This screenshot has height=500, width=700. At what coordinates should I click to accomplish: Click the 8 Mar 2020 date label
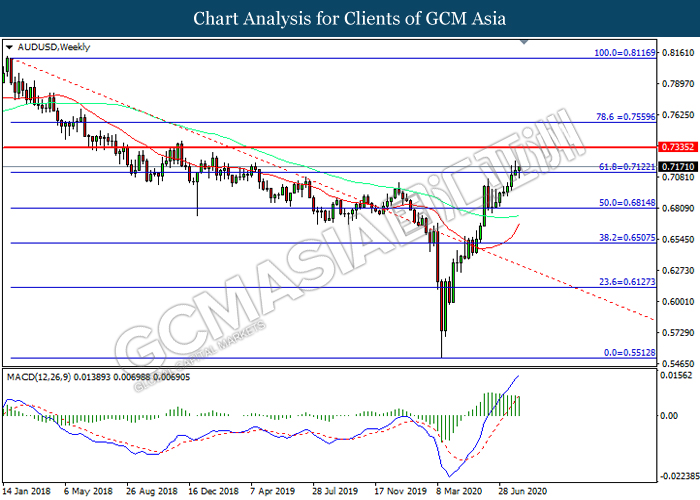(x=459, y=491)
